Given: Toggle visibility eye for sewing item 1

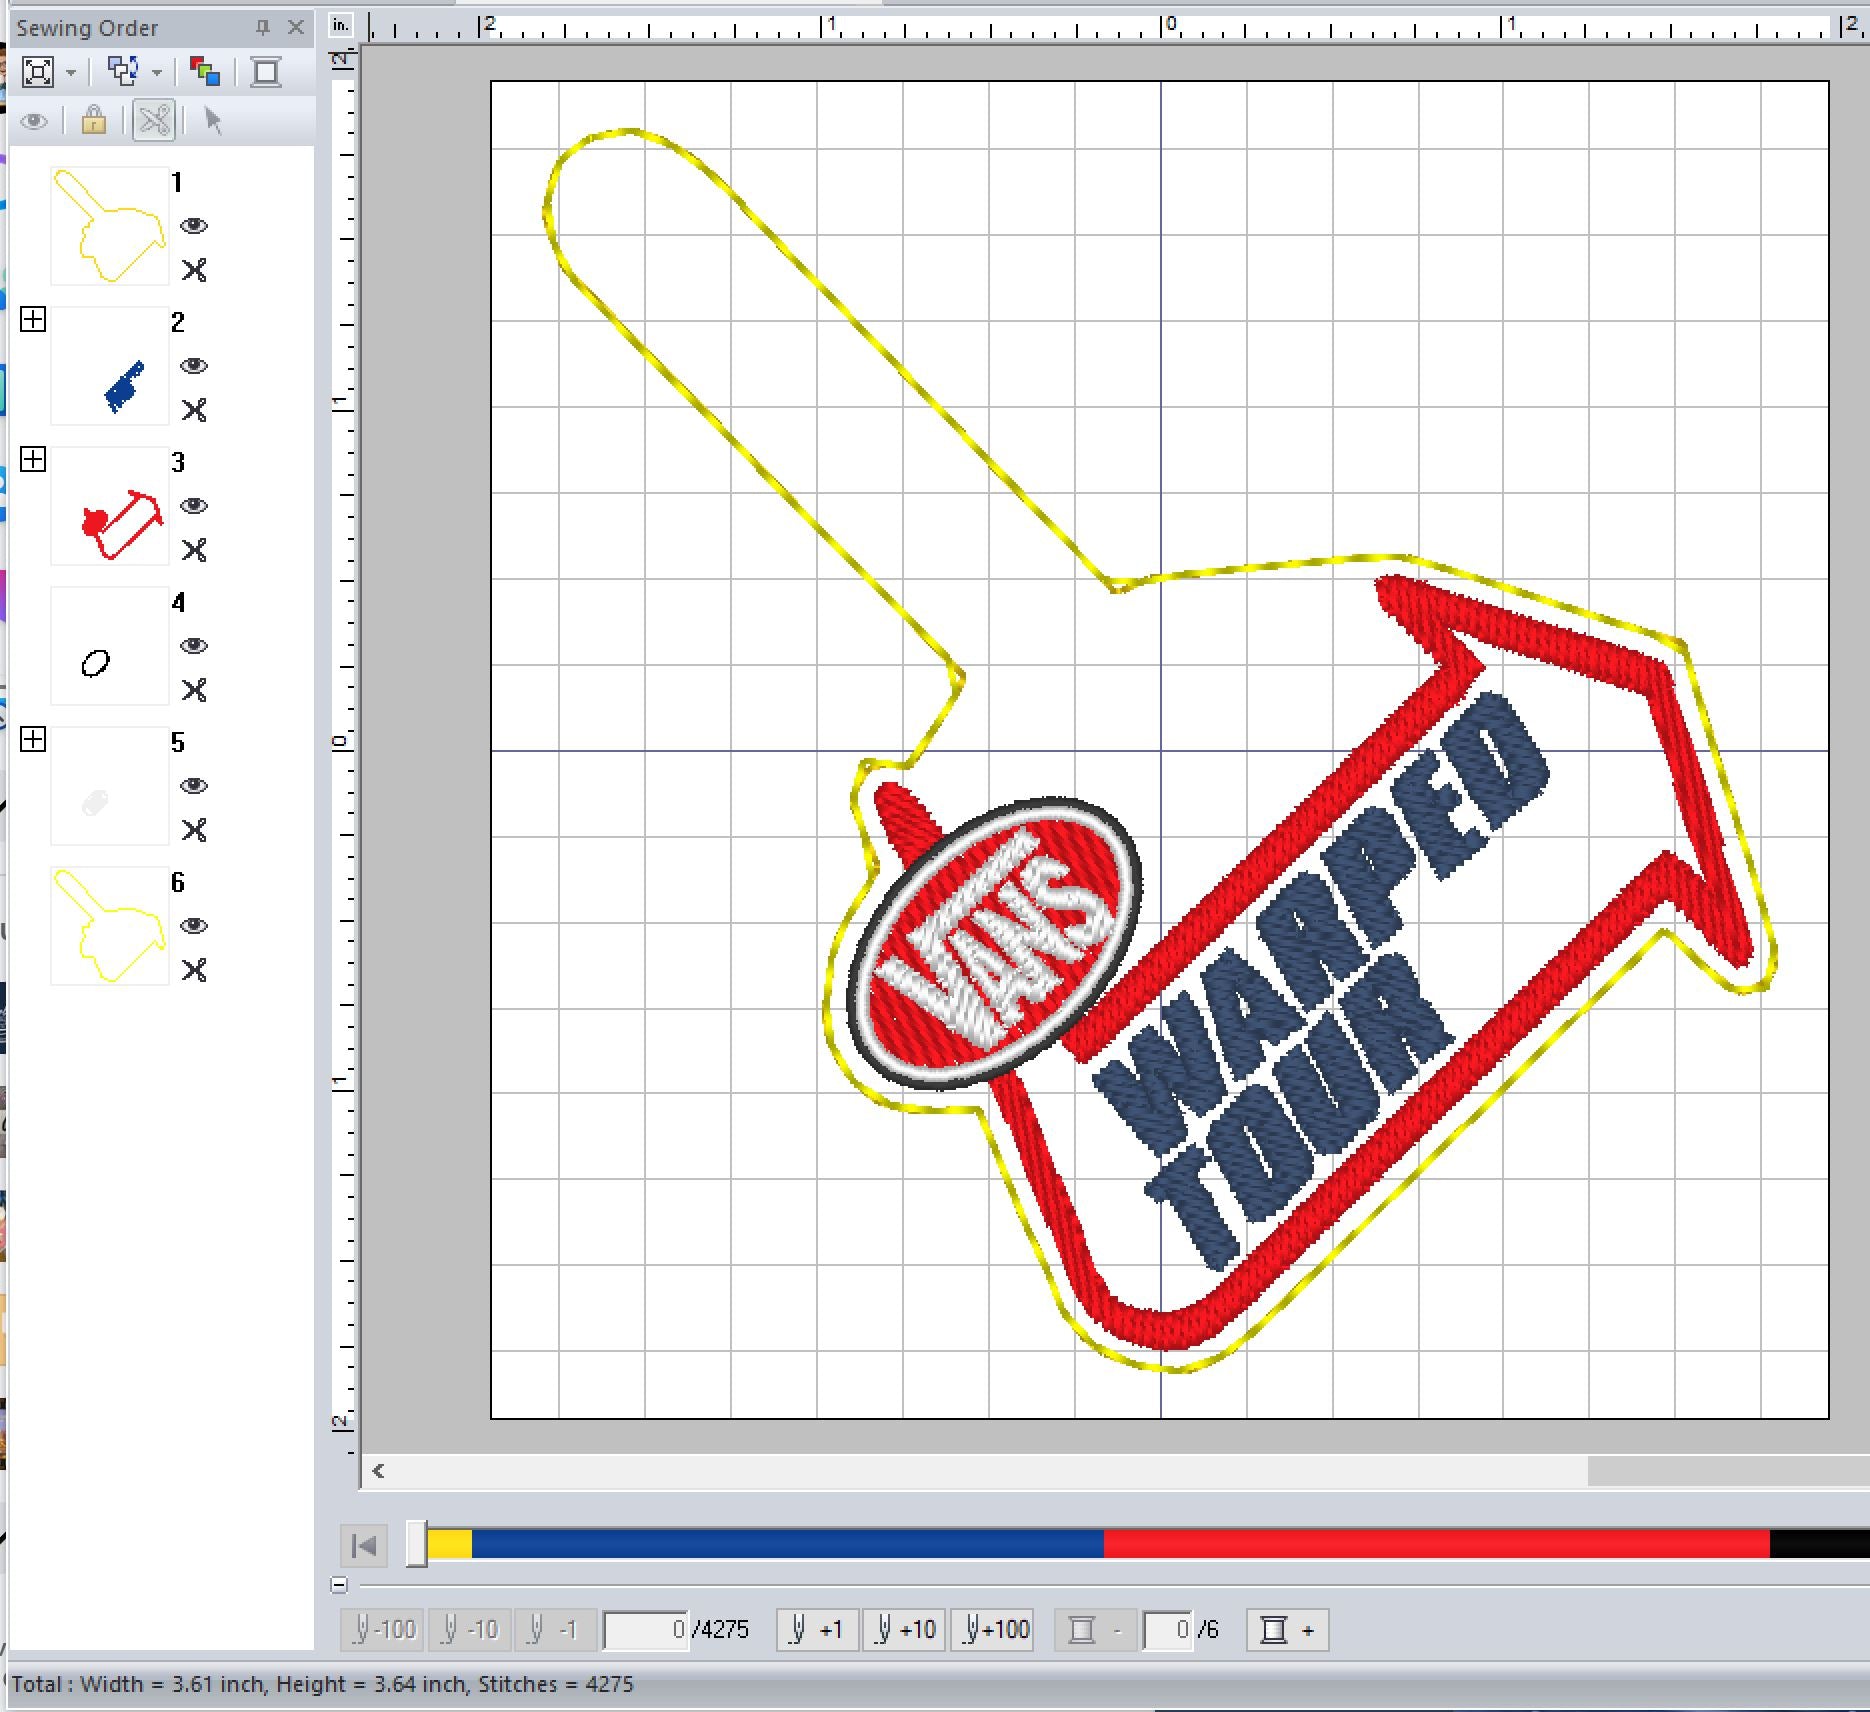Looking at the screenshot, I should point(194,226).
